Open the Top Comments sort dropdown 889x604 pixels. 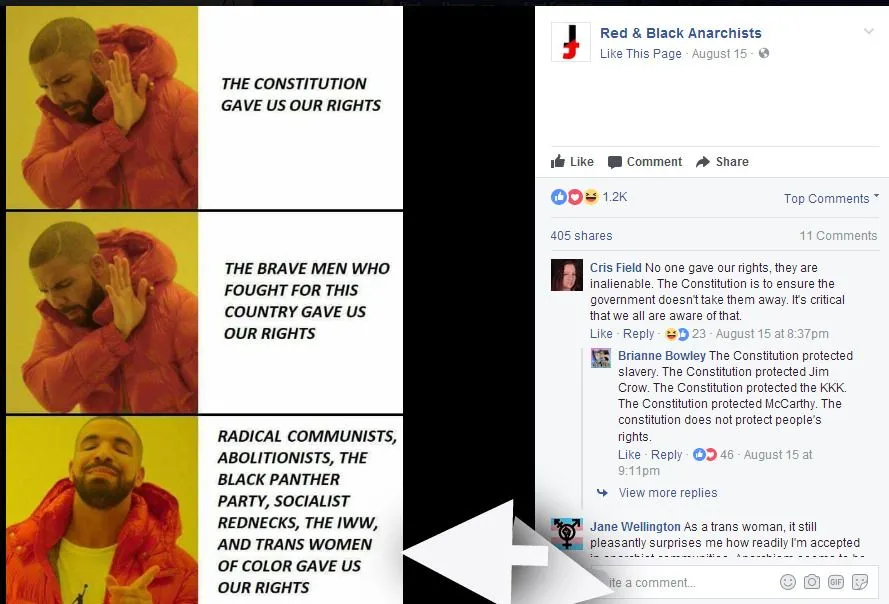(831, 198)
